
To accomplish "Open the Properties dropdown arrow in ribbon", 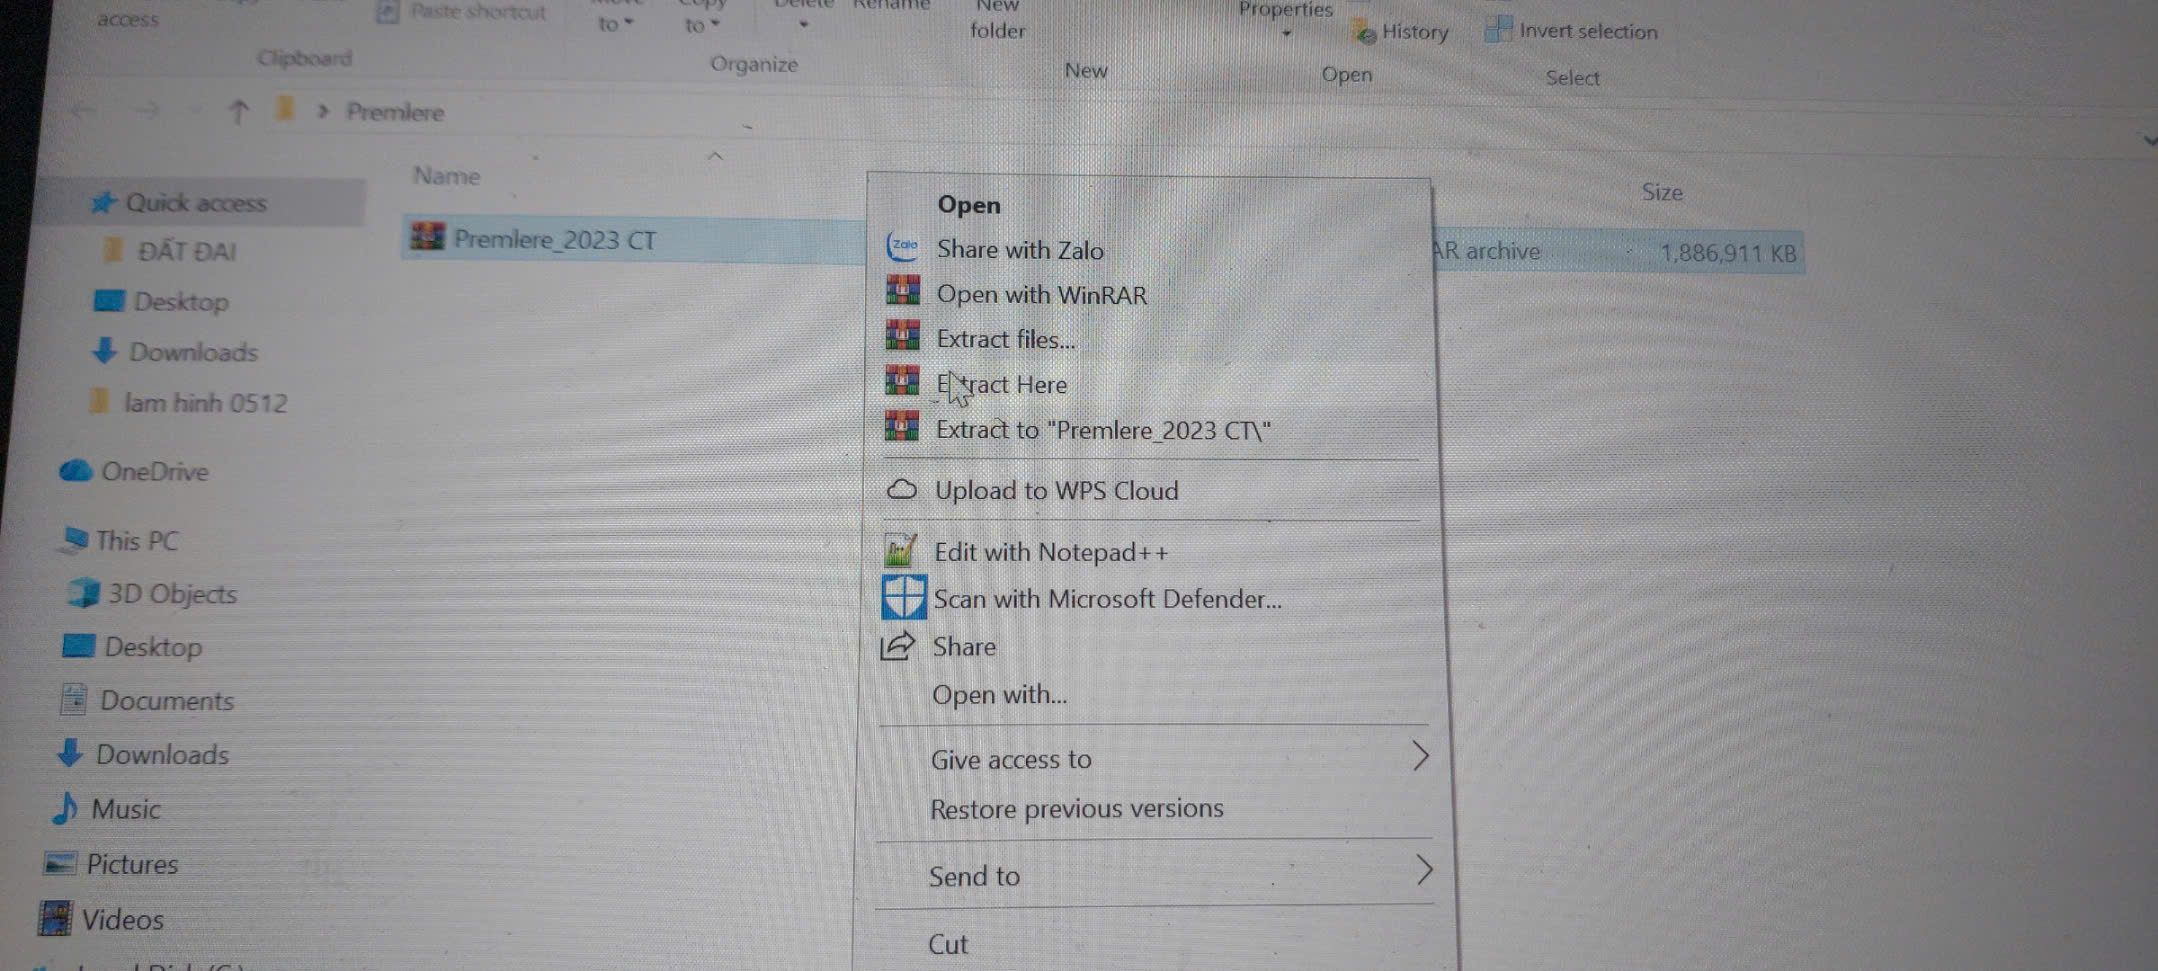I will pos(1287,34).
